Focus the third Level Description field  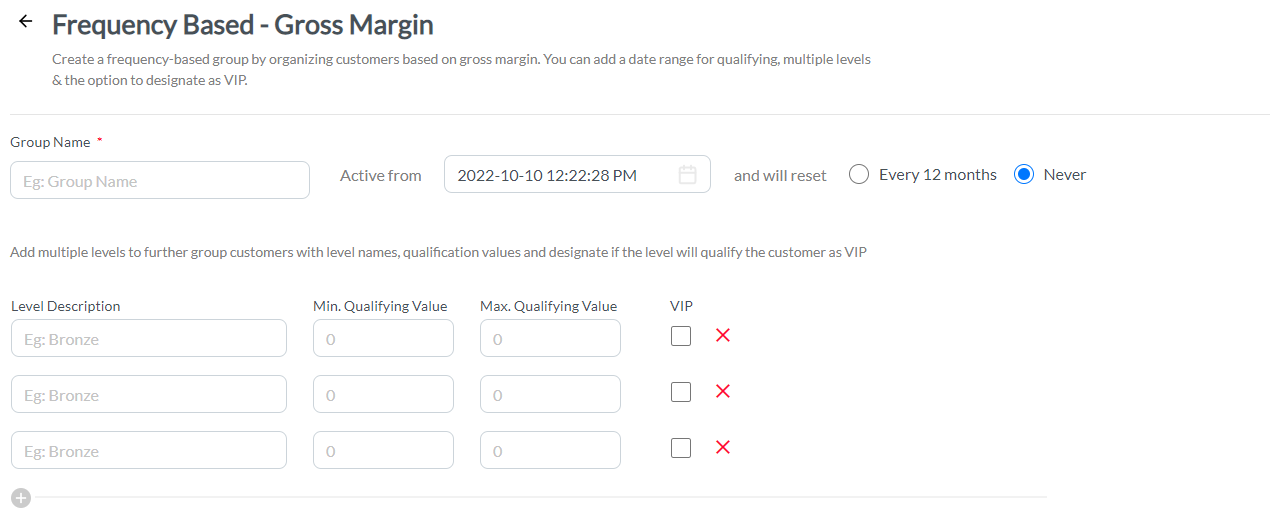(149, 451)
